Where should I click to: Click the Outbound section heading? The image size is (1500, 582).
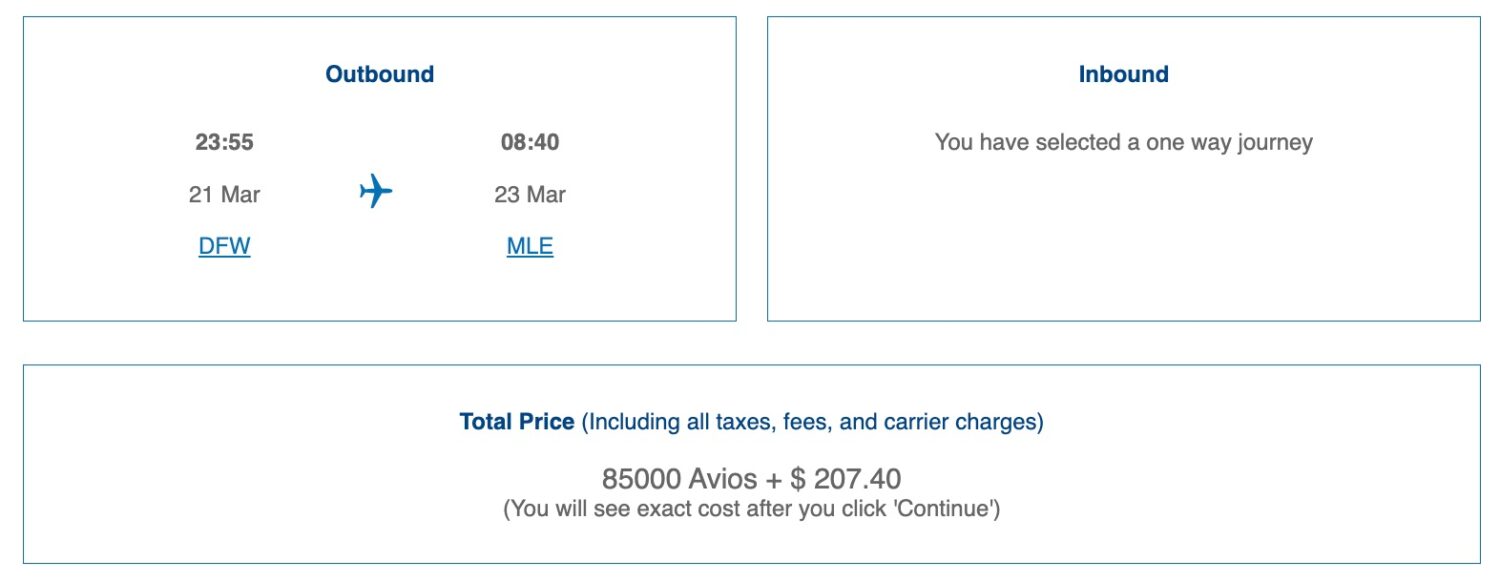(x=379, y=73)
